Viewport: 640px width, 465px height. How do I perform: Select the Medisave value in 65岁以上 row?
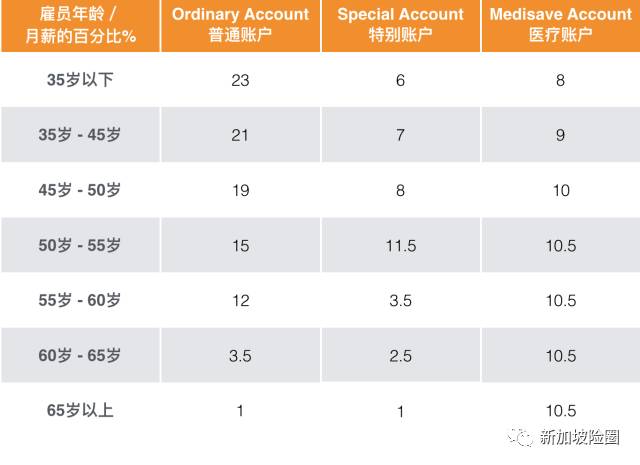tap(560, 410)
